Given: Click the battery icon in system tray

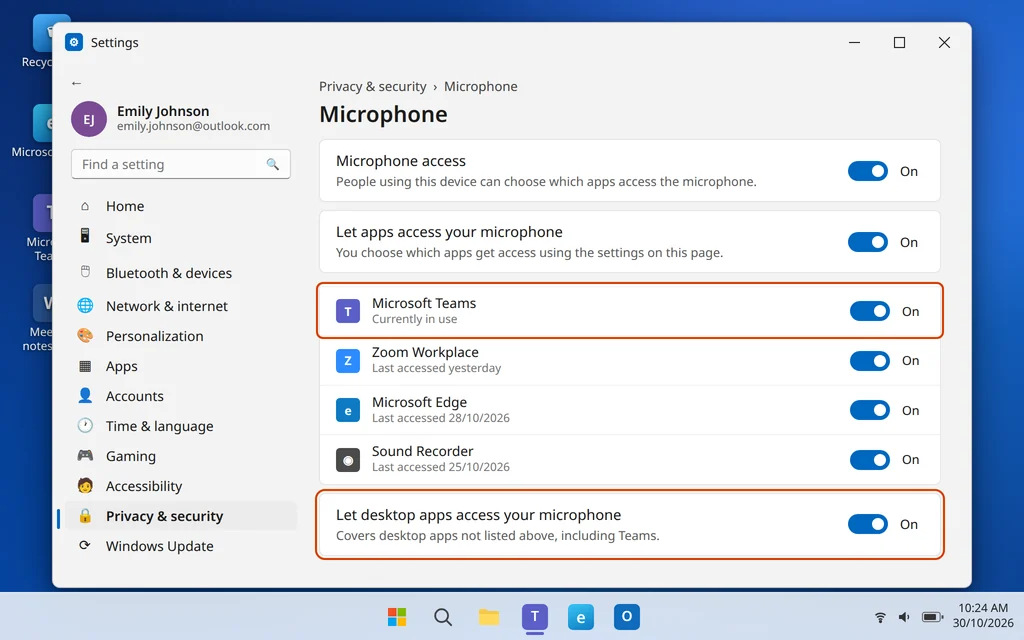Looking at the screenshot, I should (932, 617).
